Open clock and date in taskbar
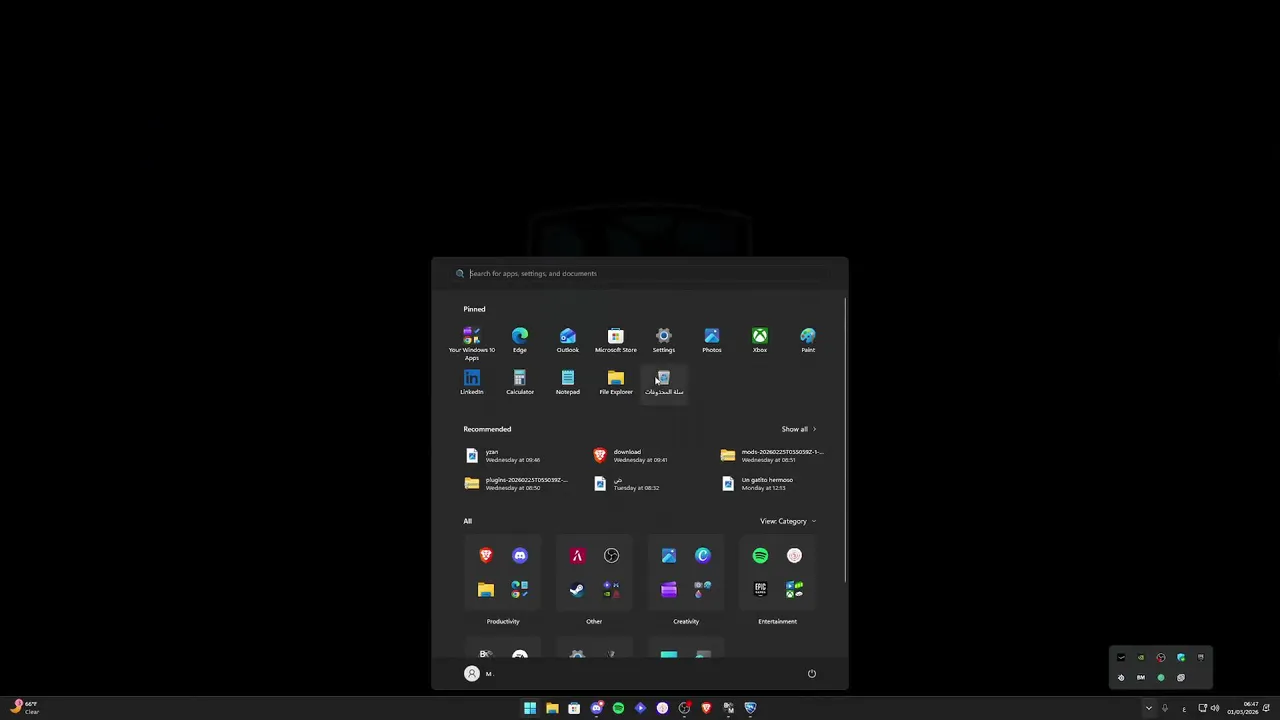The width and height of the screenshot is (1280, 720). tap(1244, 708)
